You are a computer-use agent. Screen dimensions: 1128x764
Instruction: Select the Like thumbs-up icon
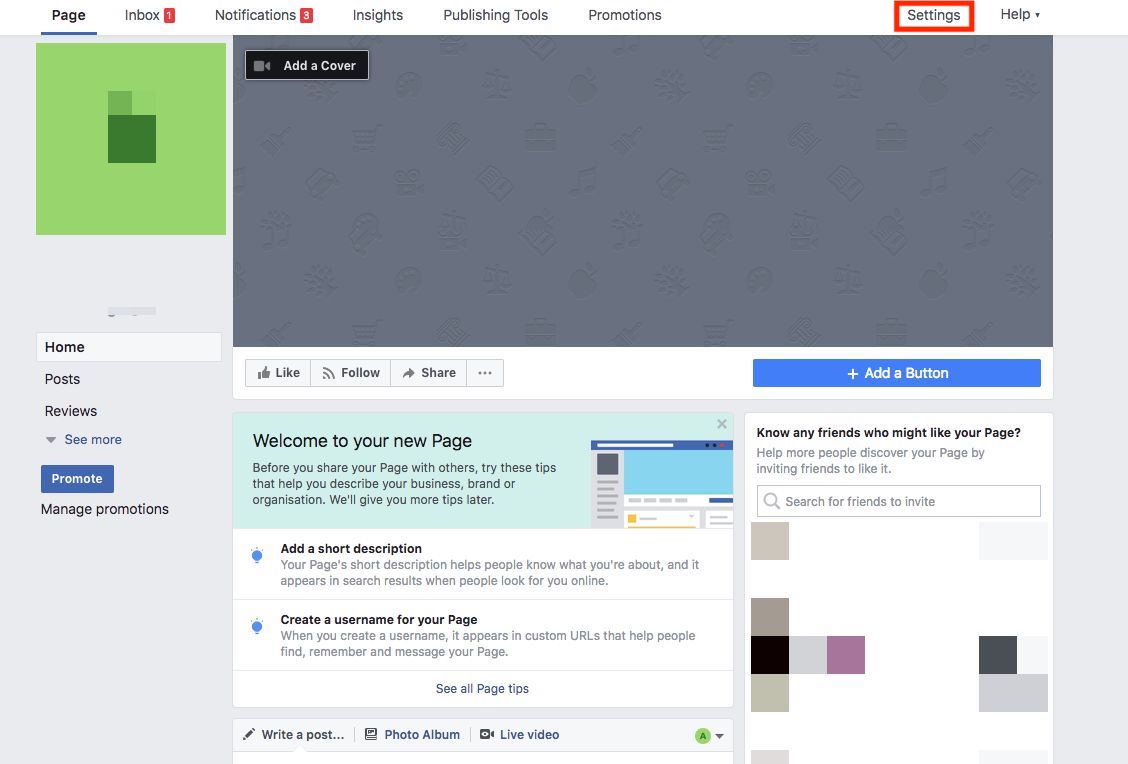pos(266,372)
